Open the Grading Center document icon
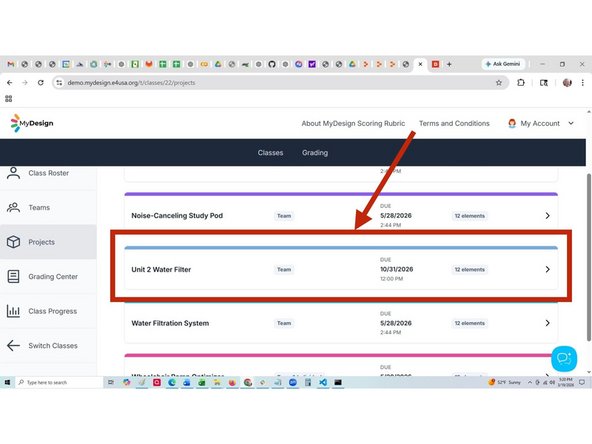Screen dimensions: 592x444 click(x=14, y=276)
